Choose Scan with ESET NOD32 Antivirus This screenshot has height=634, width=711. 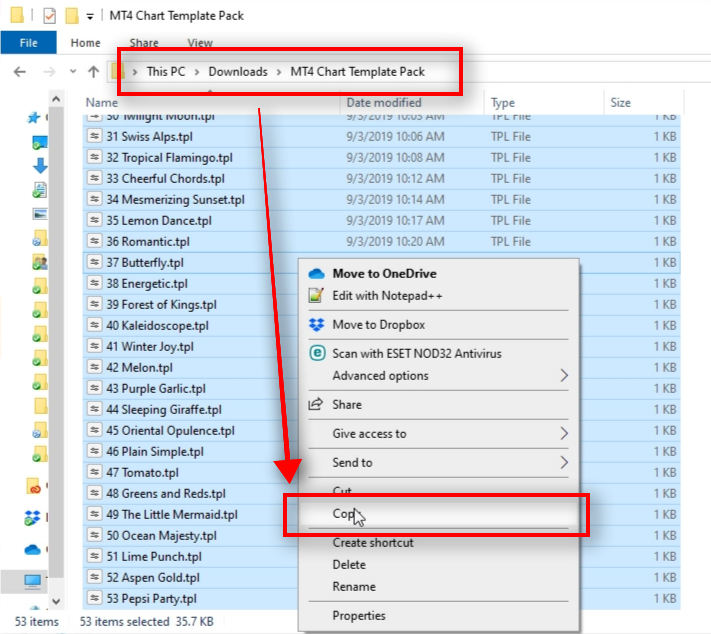click(438, 353)
